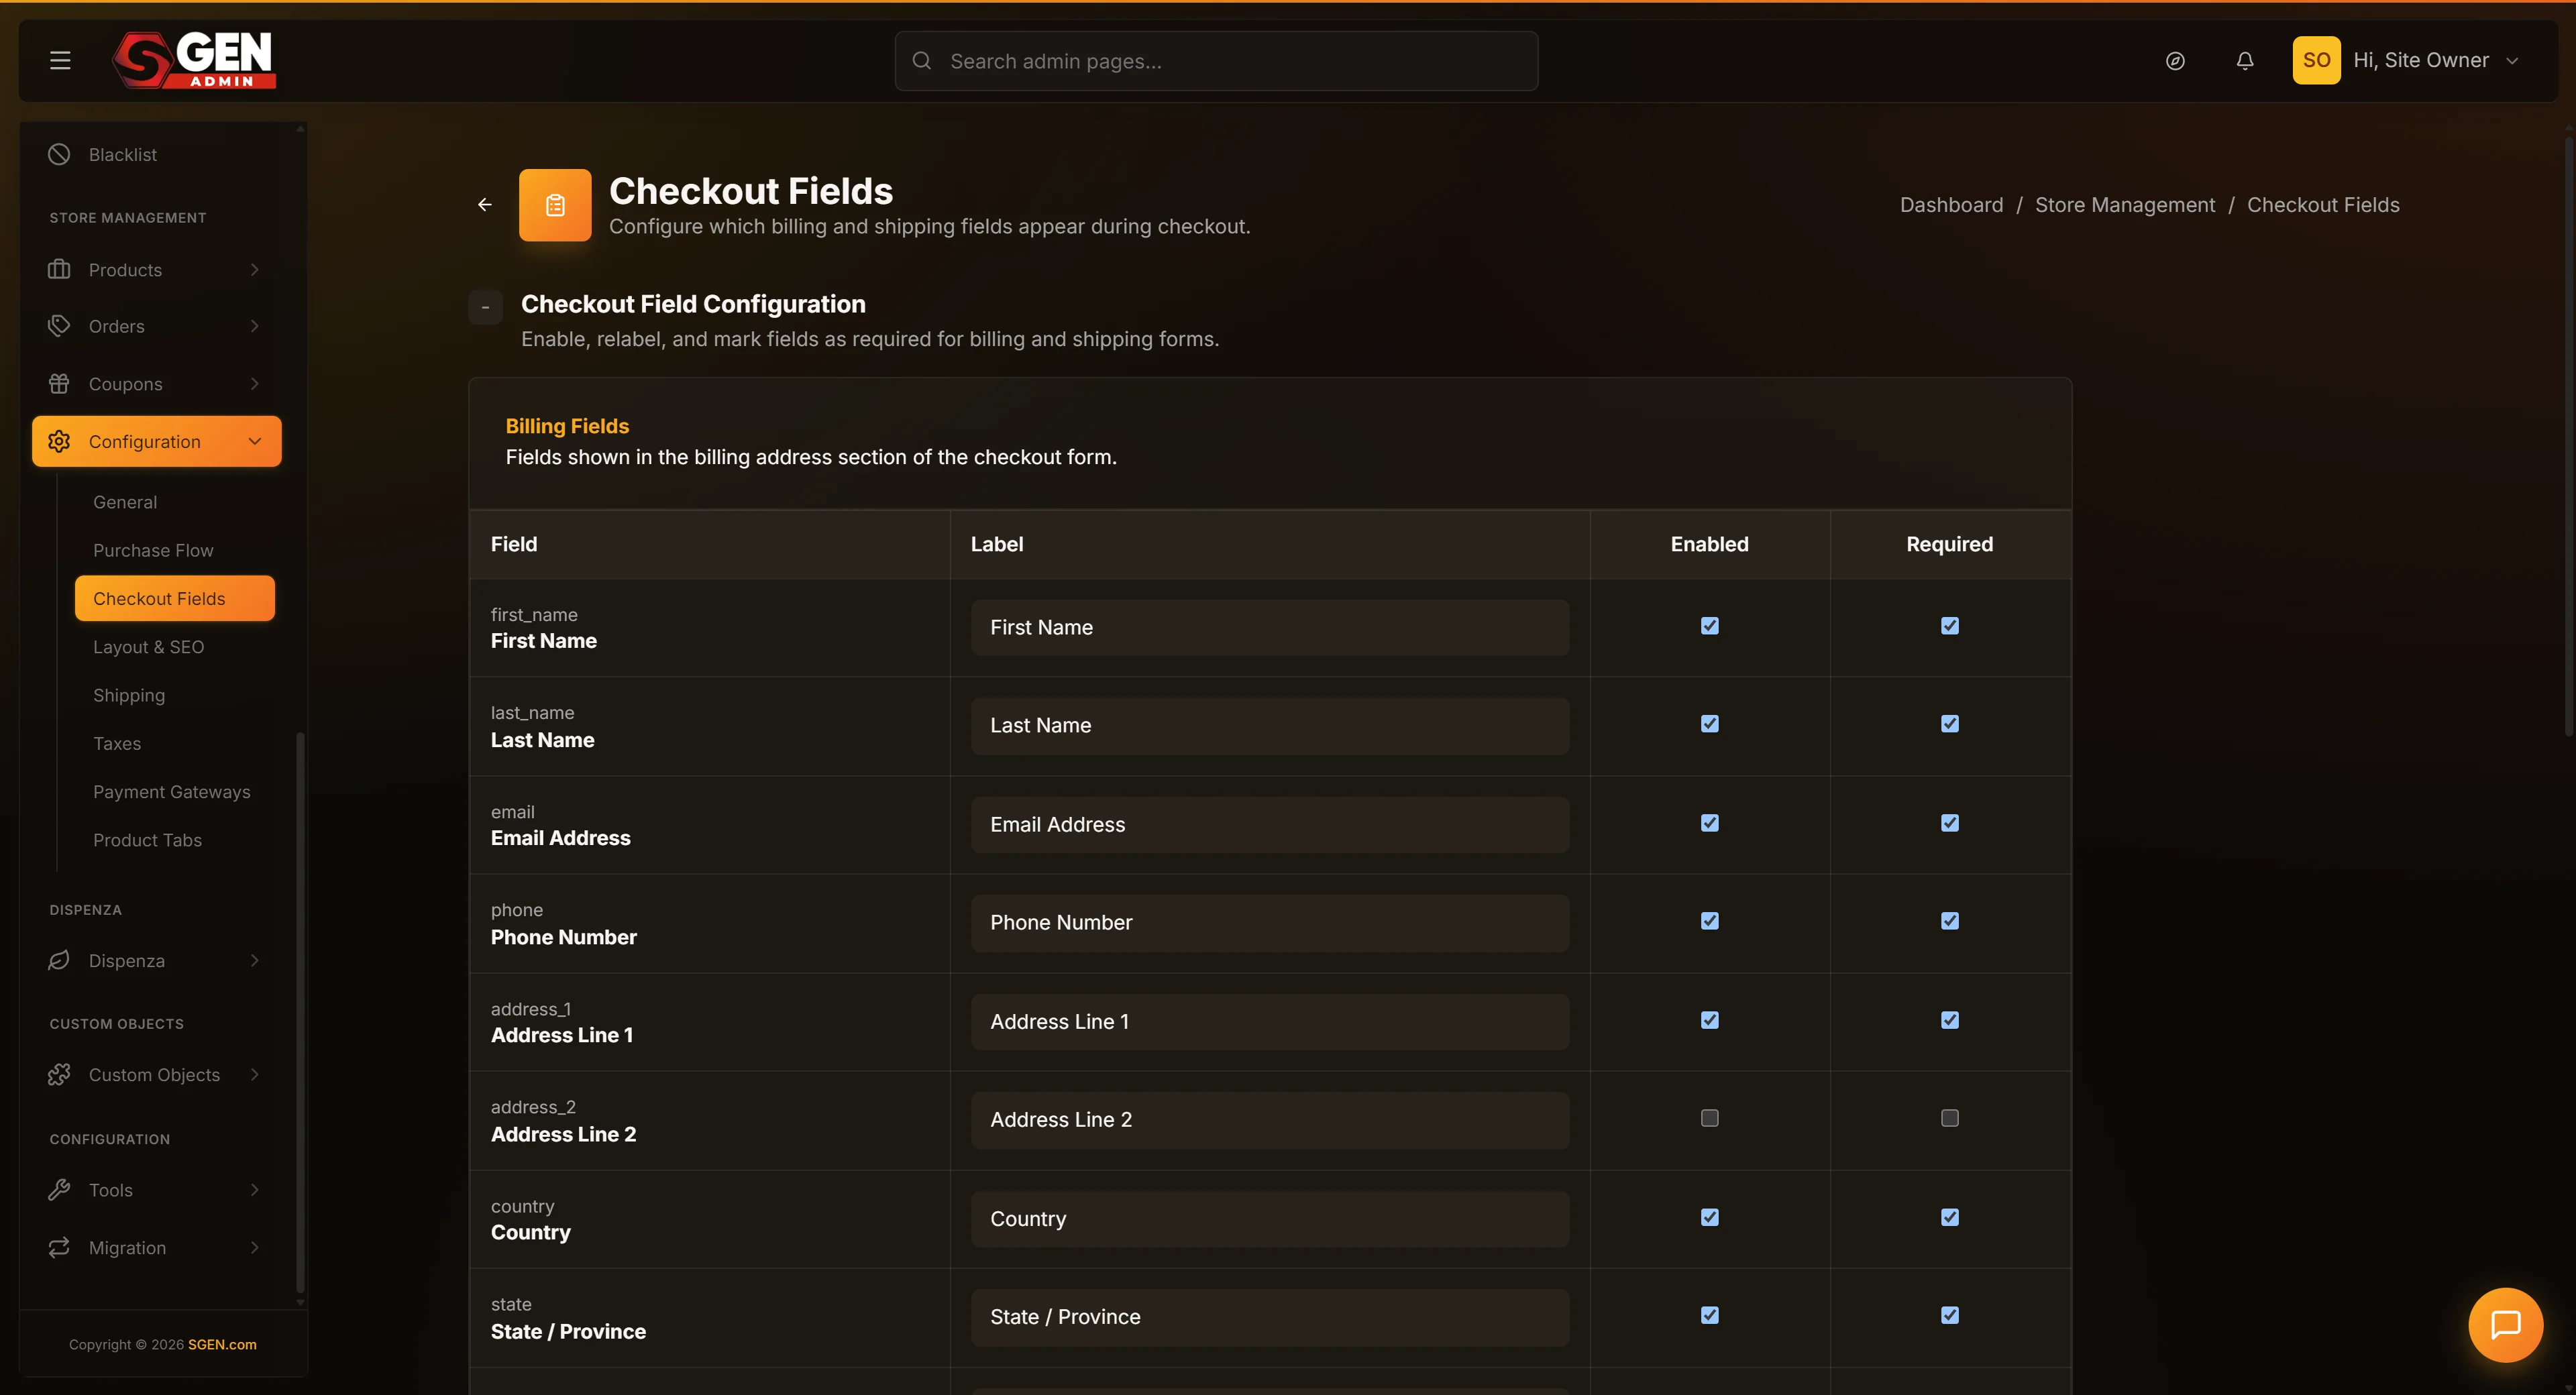2576x1395 pixels.
Task: Edit the Country label field
Action: point(1270,1218)
